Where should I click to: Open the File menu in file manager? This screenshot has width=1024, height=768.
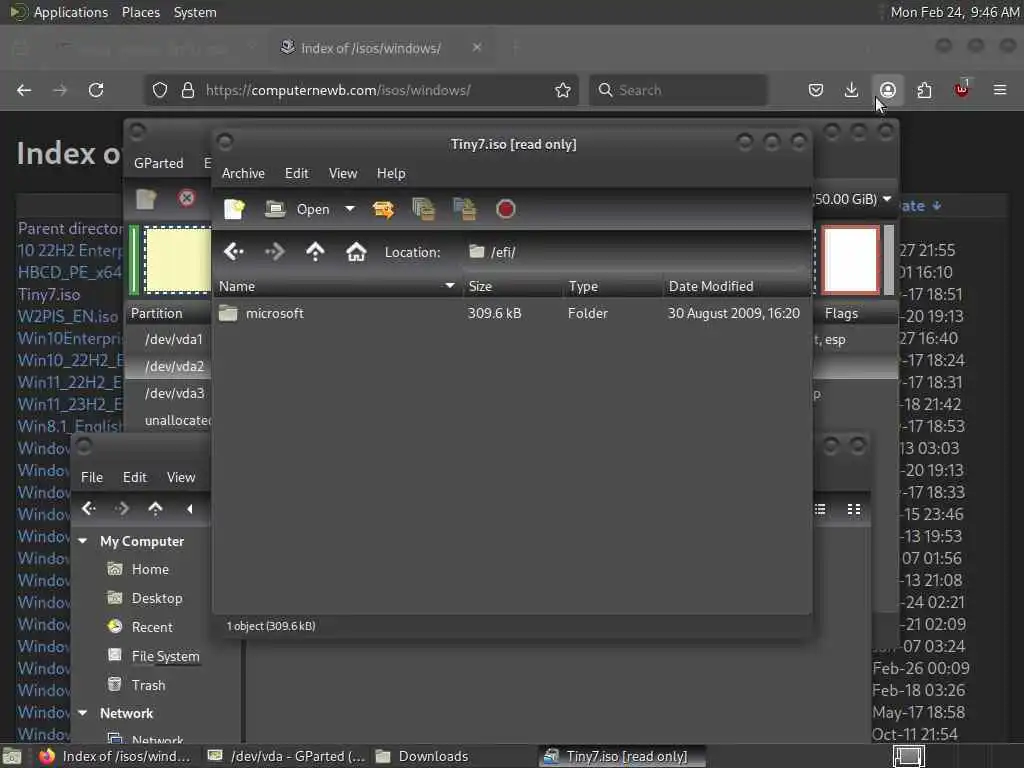pos(92,477)
